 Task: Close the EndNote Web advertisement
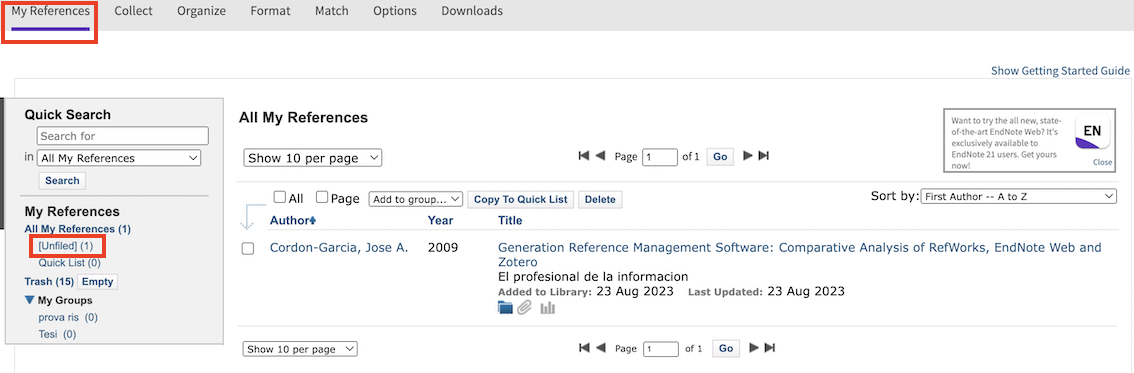tap(1102, 163)
